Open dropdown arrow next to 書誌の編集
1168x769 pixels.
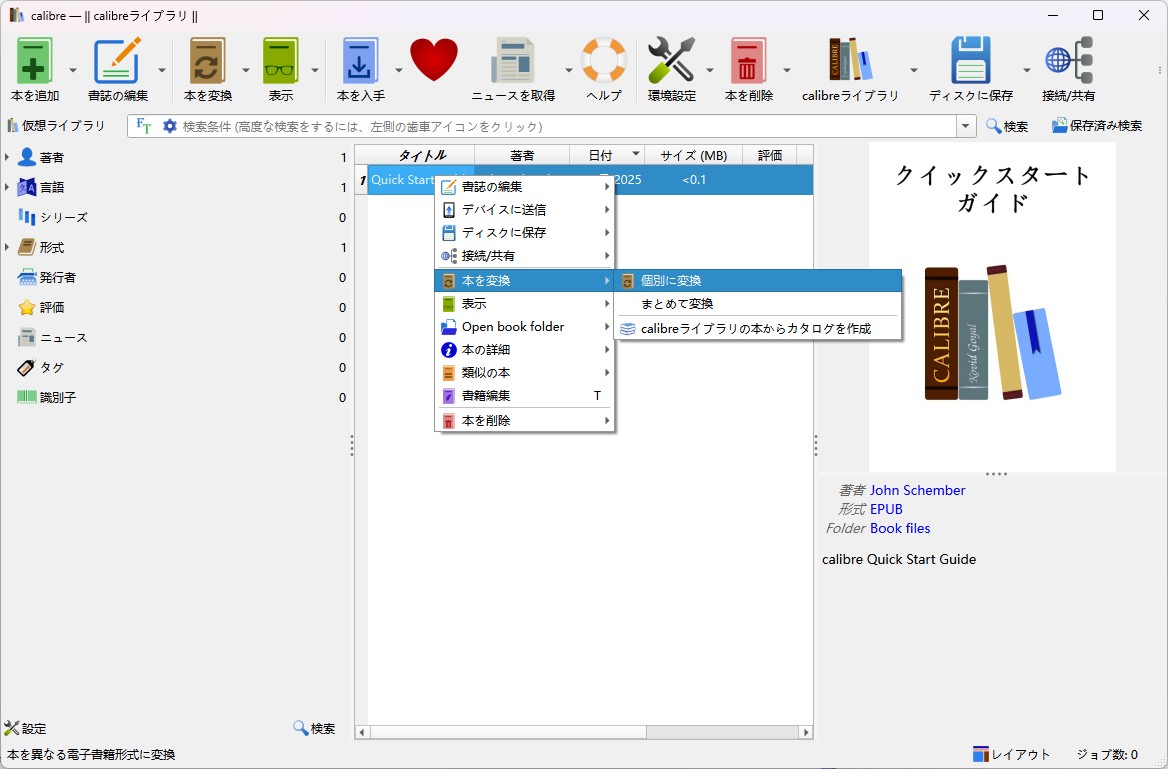click(162, 71)
